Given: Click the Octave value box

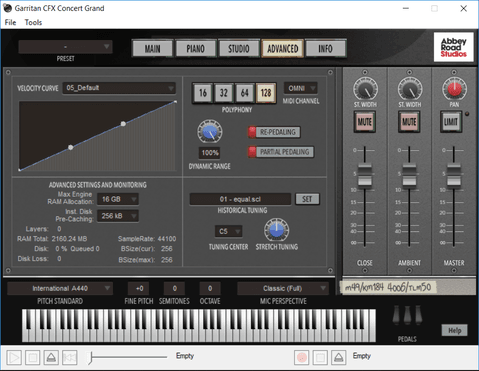Looking at the screenshot, I should 210,288.
